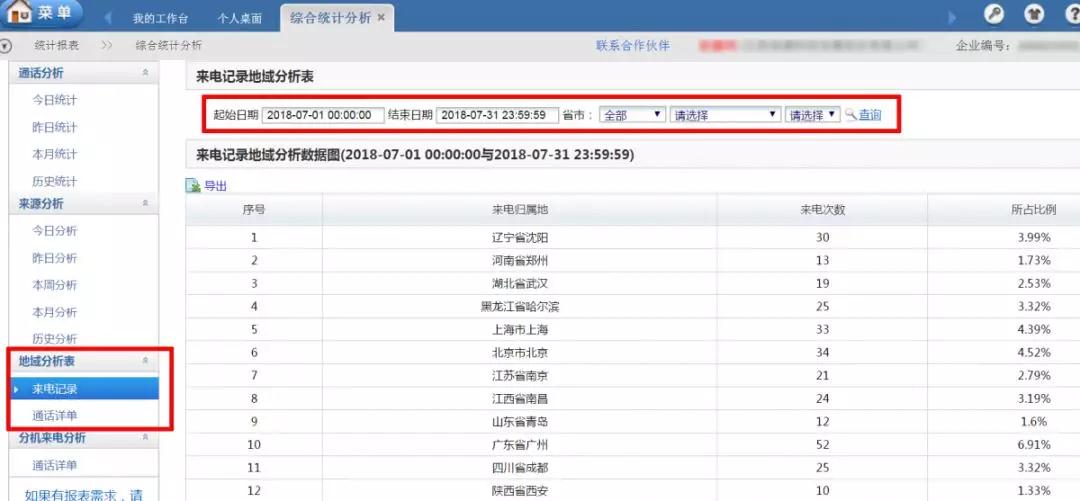Click the 起始日期 input field
1080x501 pixels.
click(322, 115)
